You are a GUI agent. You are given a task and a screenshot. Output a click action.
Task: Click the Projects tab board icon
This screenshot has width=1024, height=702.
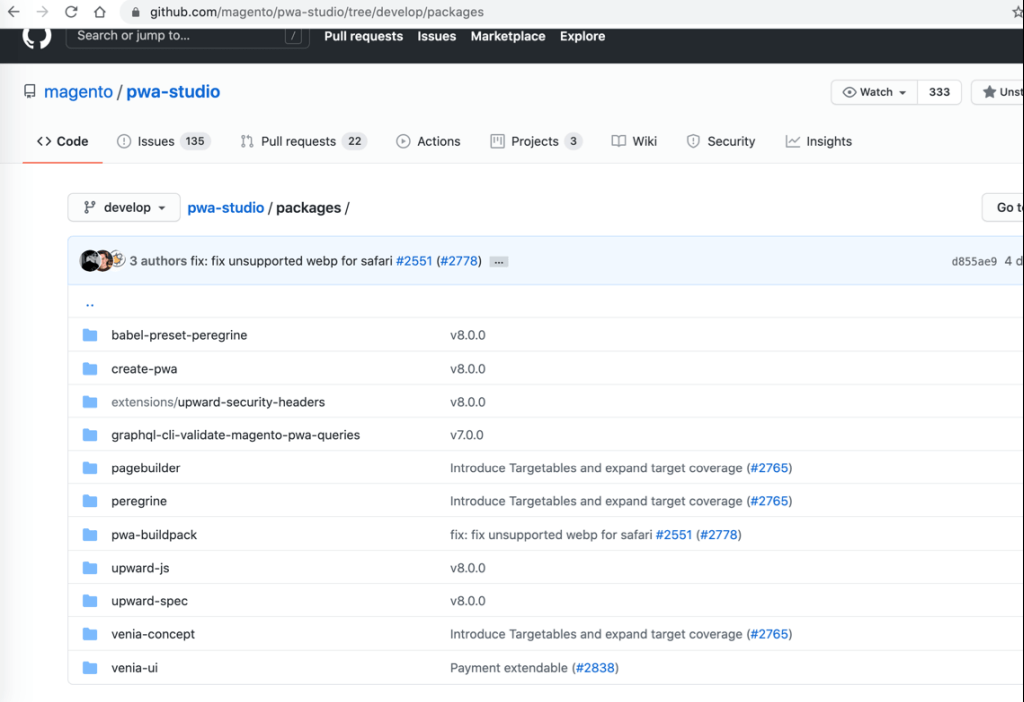[x=497, y=141]
